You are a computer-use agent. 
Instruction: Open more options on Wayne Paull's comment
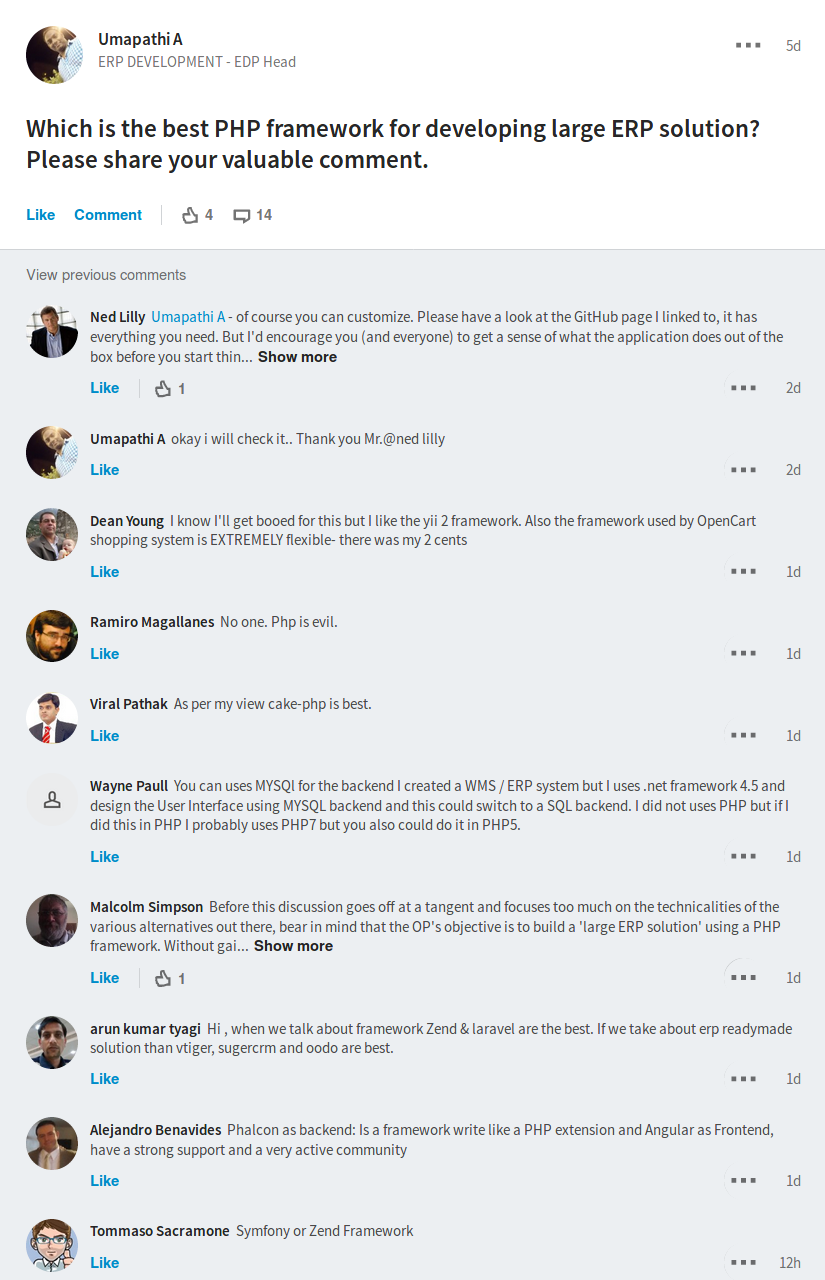point(743,857)
